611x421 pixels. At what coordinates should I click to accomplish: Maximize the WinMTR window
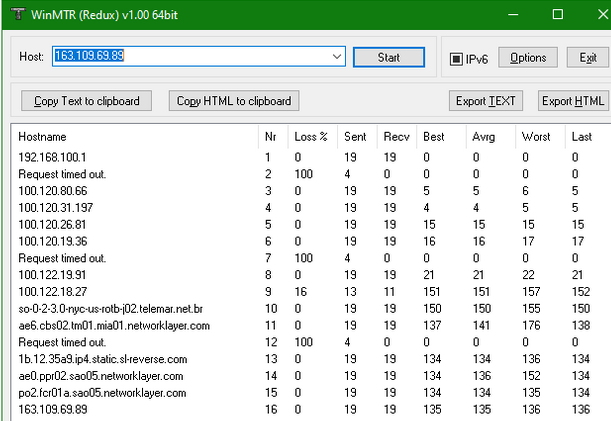558,14
